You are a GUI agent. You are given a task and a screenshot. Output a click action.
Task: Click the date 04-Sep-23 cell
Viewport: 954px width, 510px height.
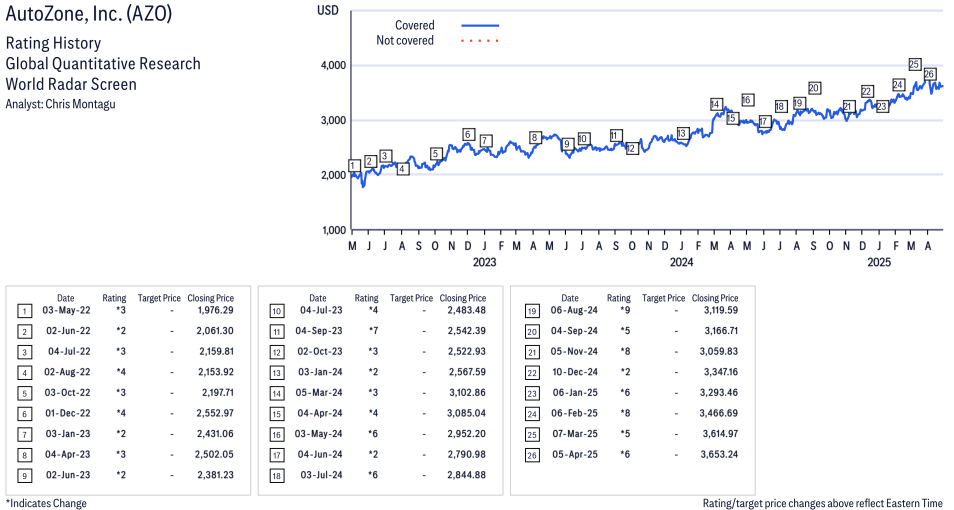point(319,331)
